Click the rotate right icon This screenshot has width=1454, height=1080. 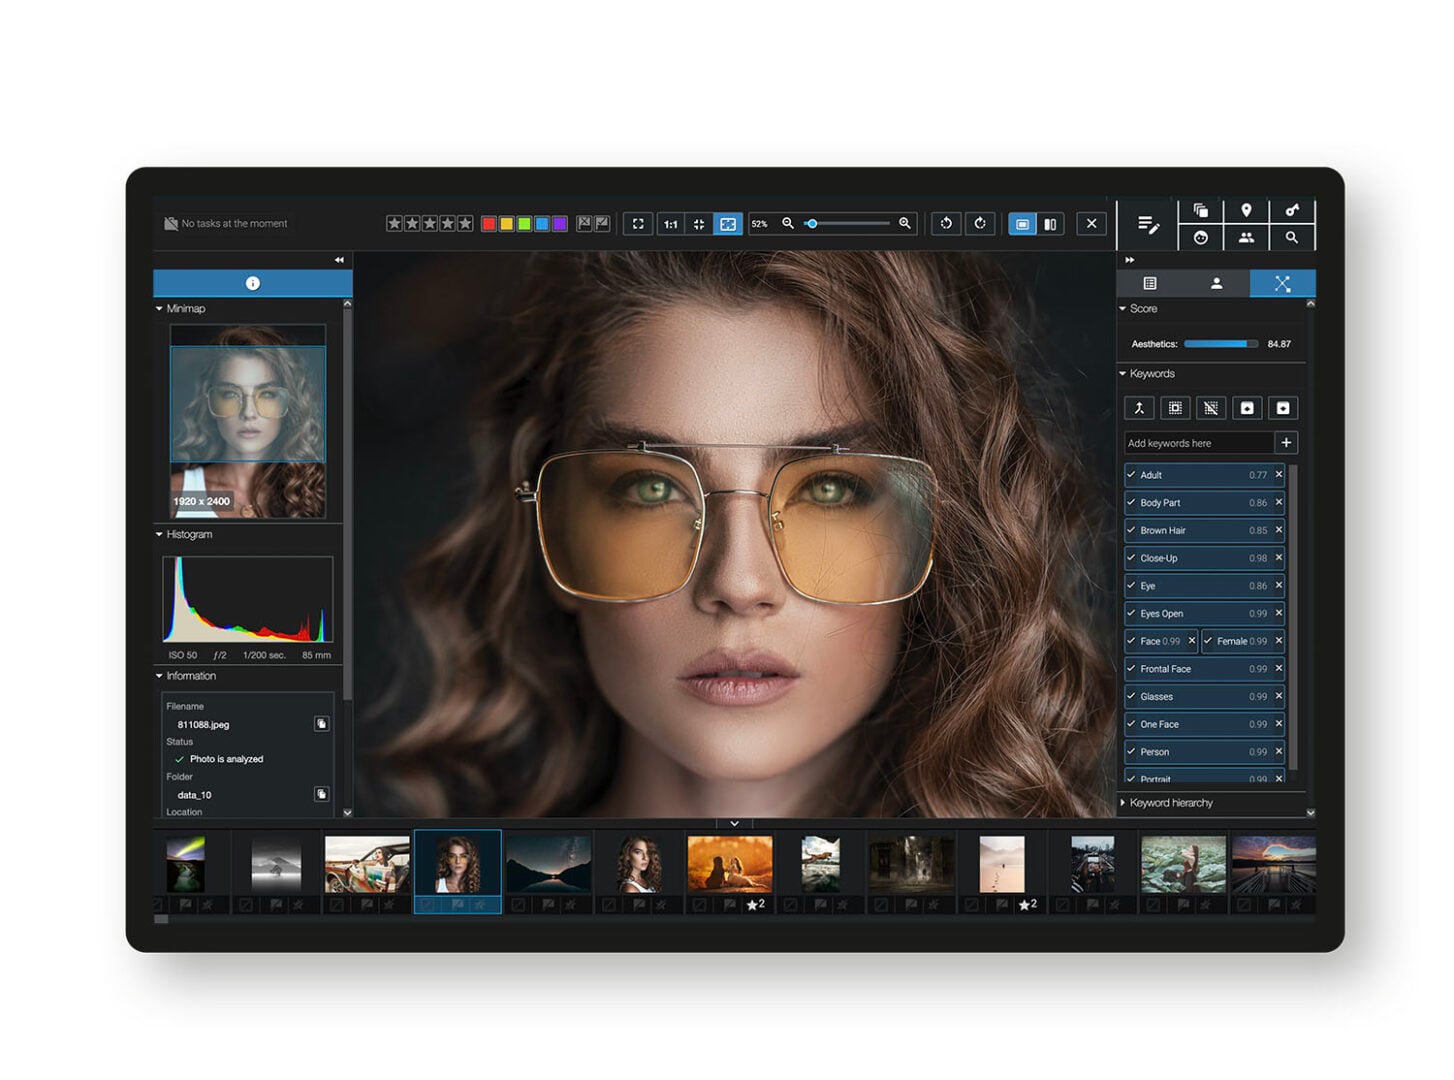pyautogui.click(x=980, y=223)
